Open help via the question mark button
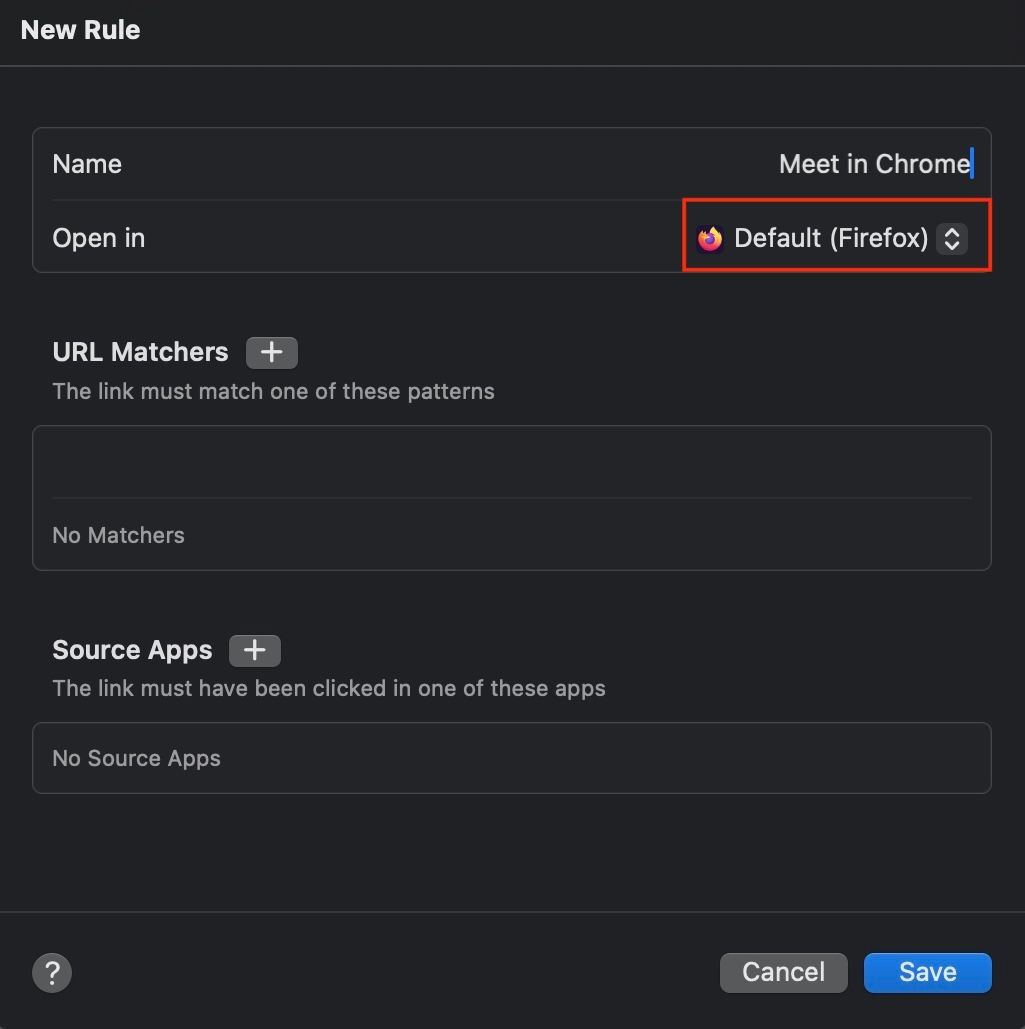 pyautogui.click(x=52, y=972)
